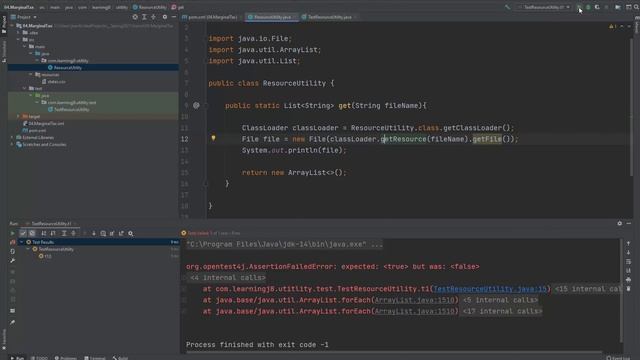Switch to the TestResourceUtility.java editor tab

(x=329, y=17)
